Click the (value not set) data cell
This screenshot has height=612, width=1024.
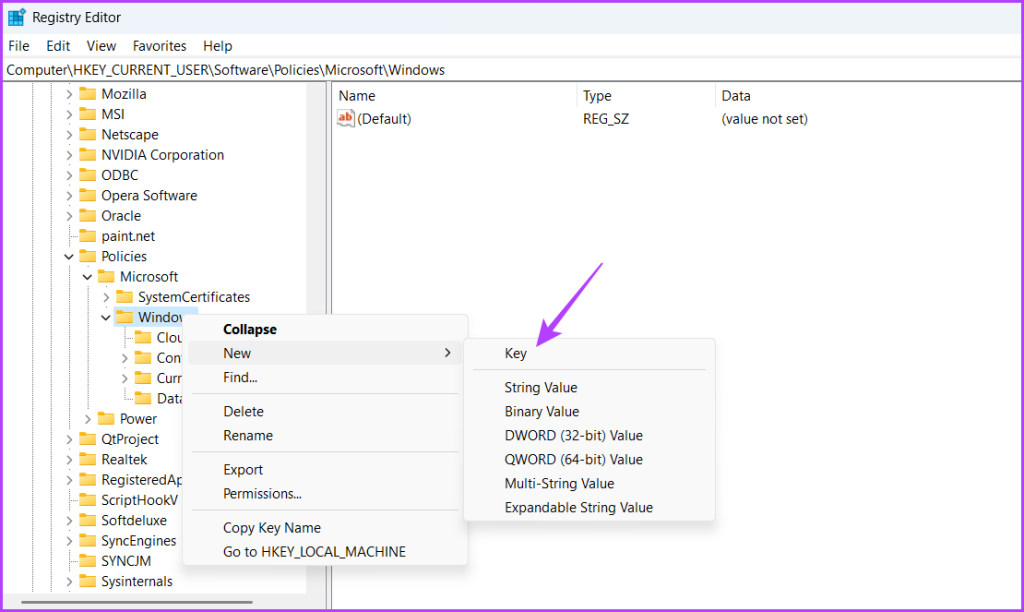click(x=764, y=119)
